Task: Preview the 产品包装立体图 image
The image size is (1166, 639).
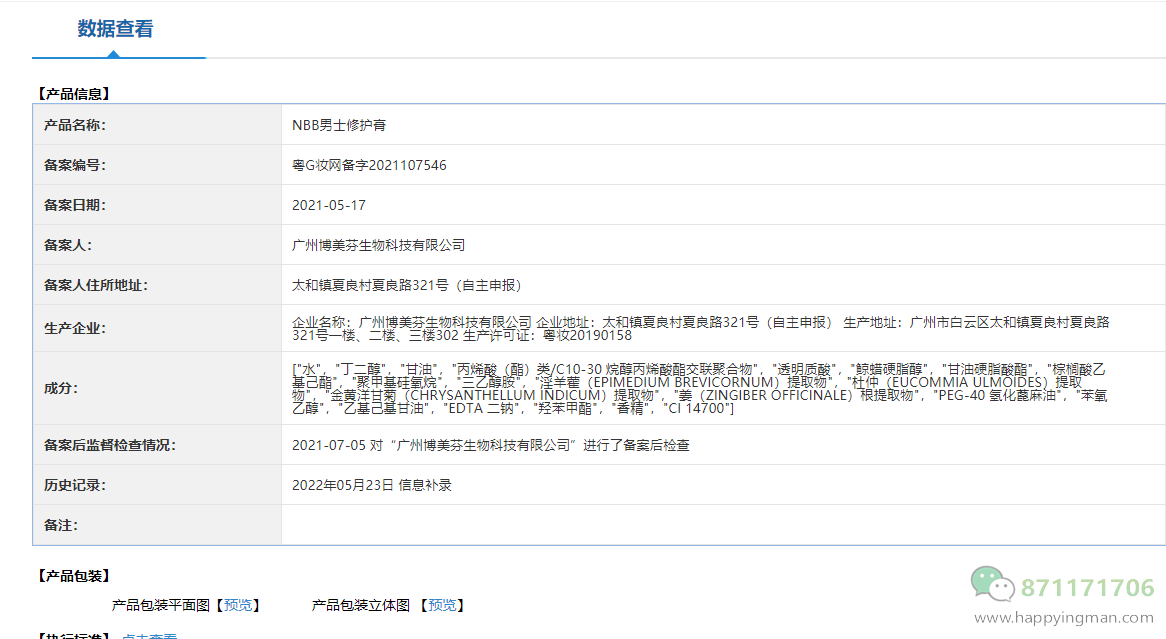Action: point(441,605)
